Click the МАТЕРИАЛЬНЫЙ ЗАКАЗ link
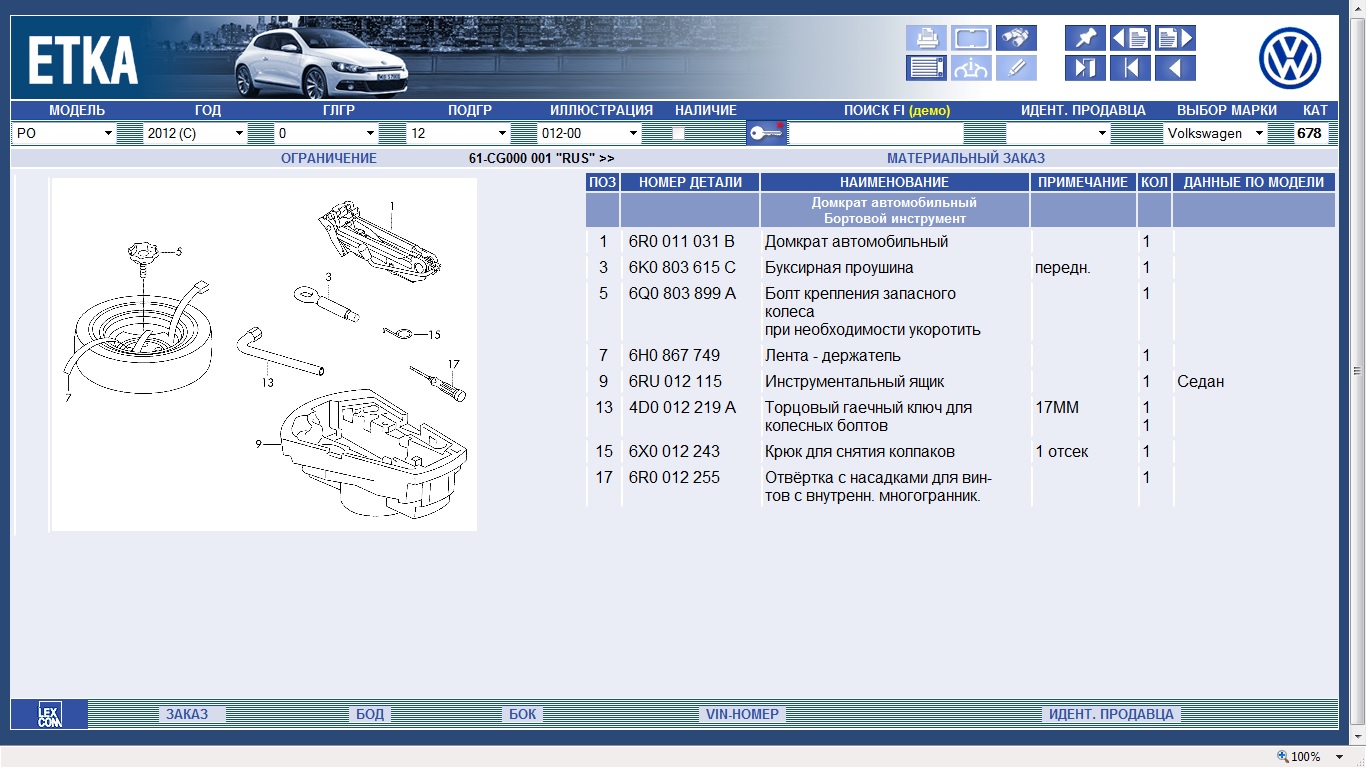This screenshot has height=768, width=1366. (x=965, y=158)
